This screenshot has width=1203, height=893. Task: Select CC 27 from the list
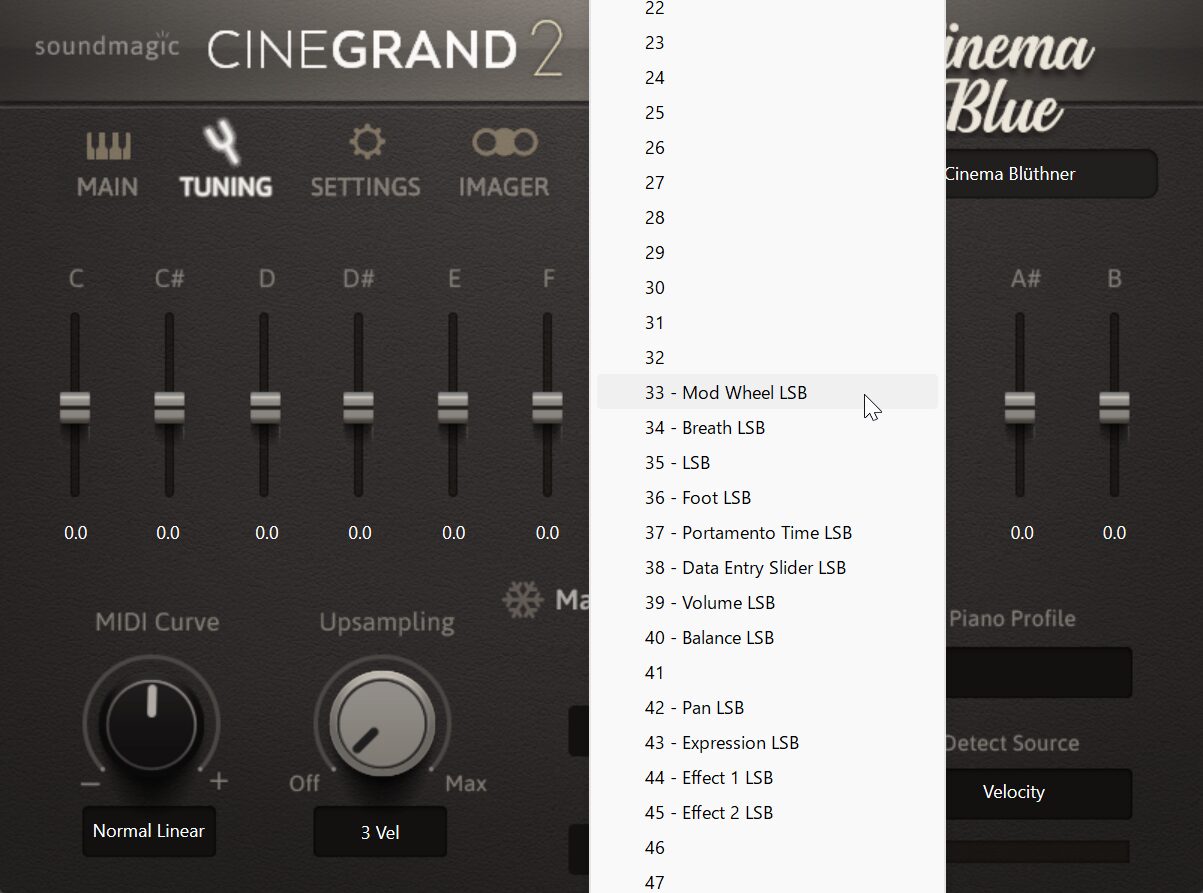tap(767, 183)
